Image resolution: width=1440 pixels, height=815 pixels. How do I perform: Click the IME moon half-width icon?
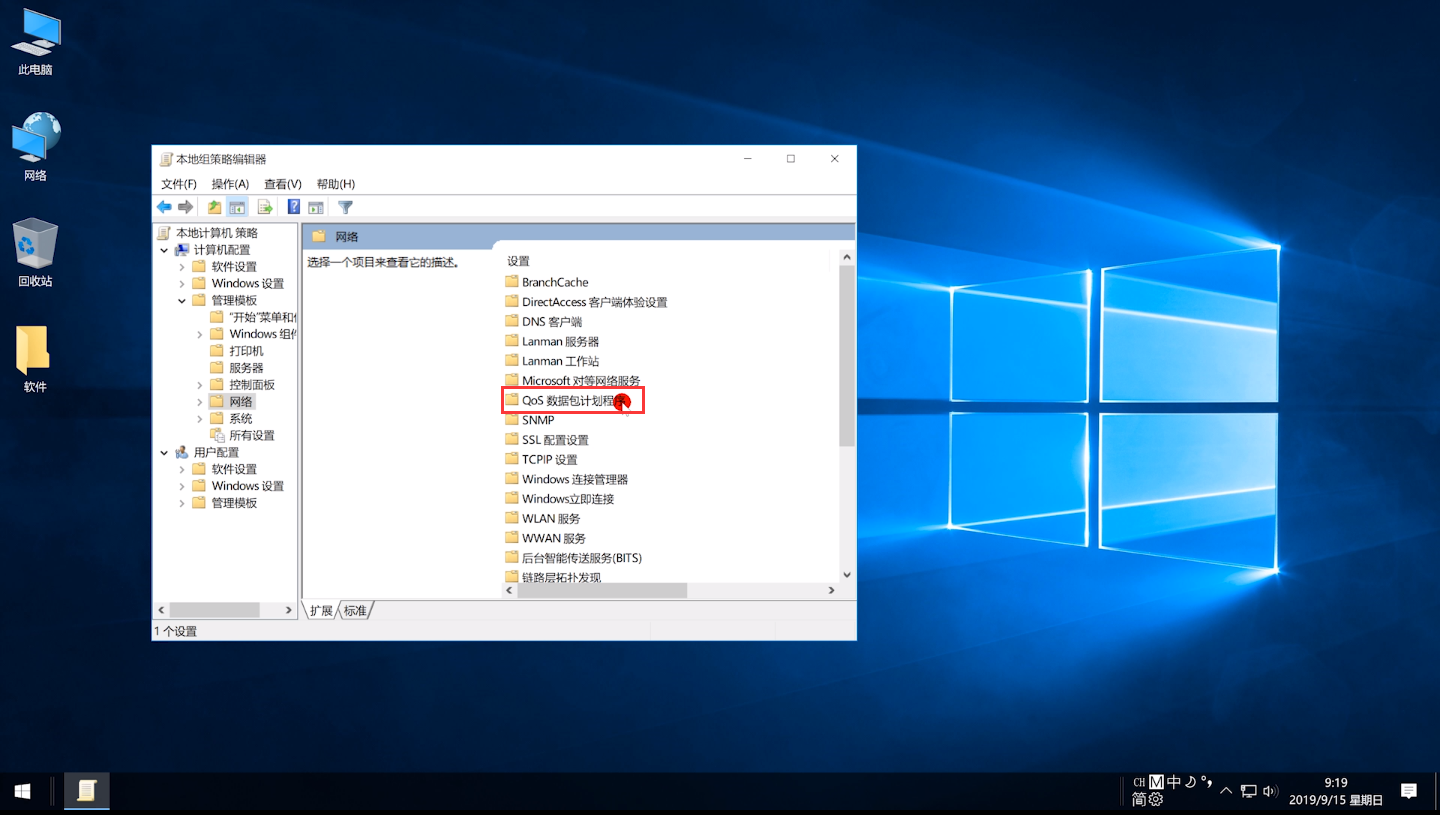[x=1190, y=782]
